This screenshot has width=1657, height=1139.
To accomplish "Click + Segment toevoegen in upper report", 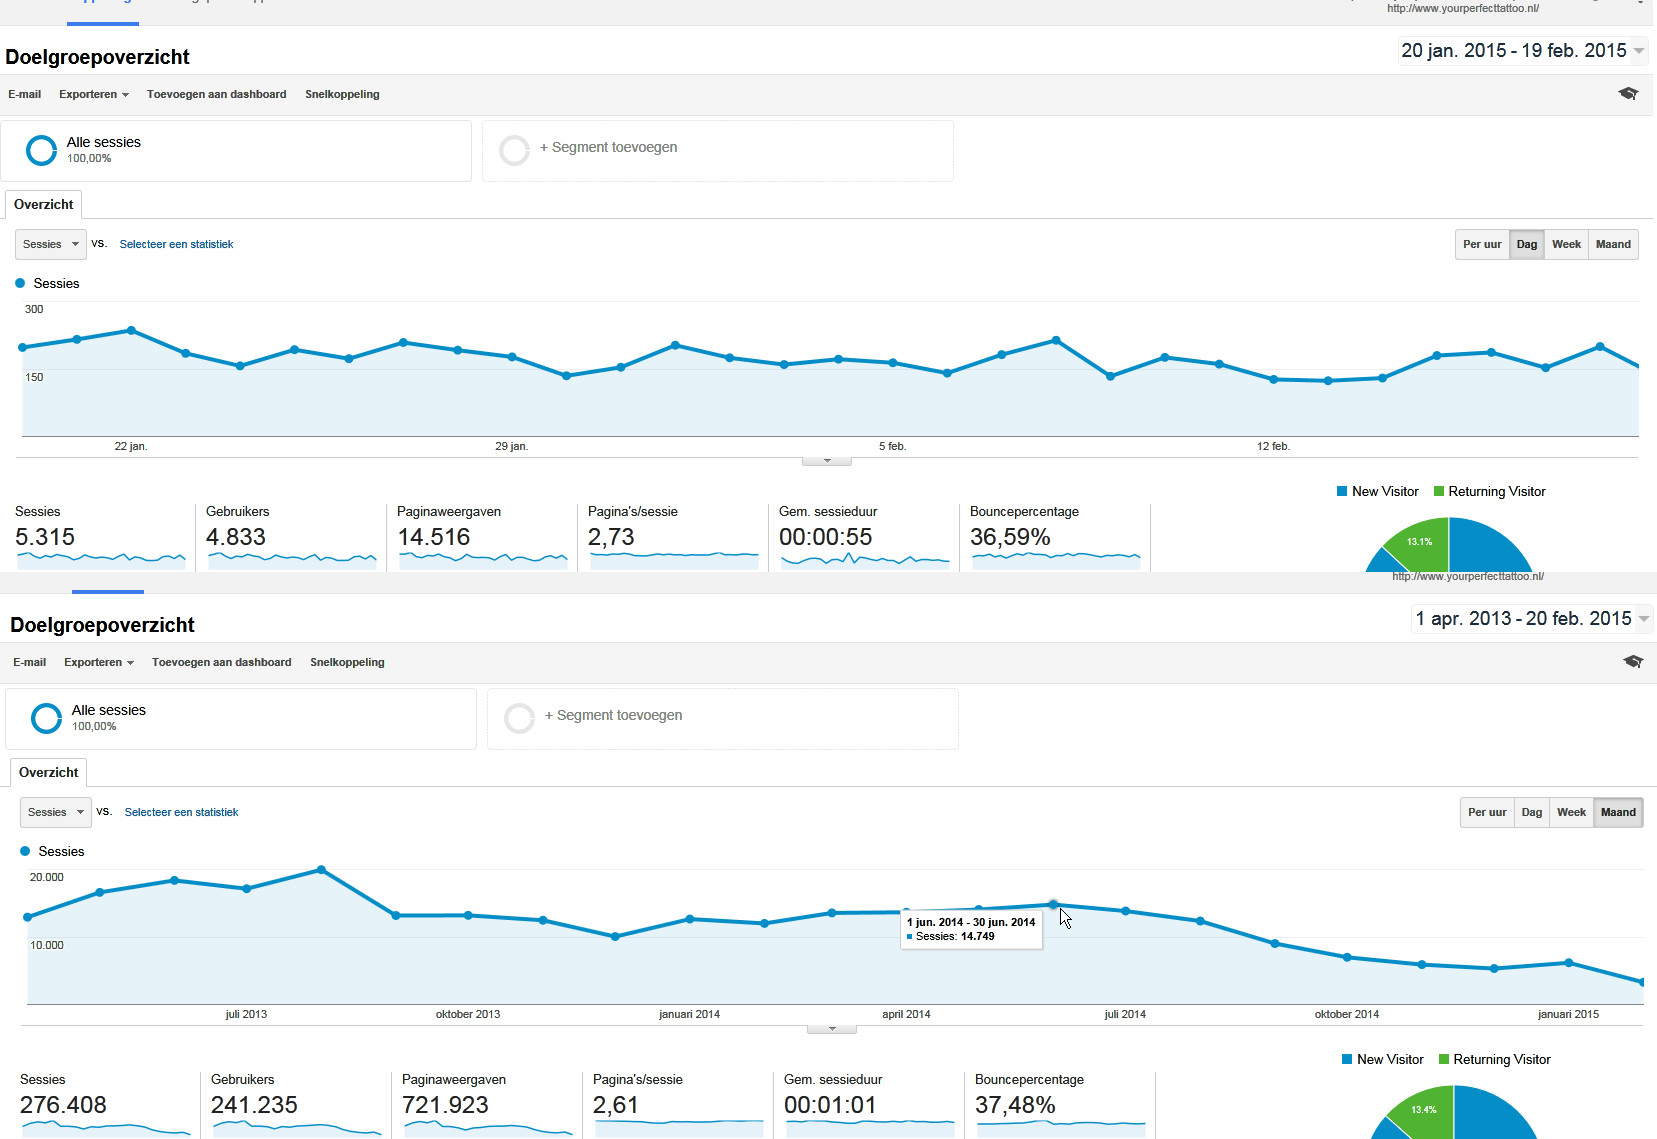I will [609, 147].
